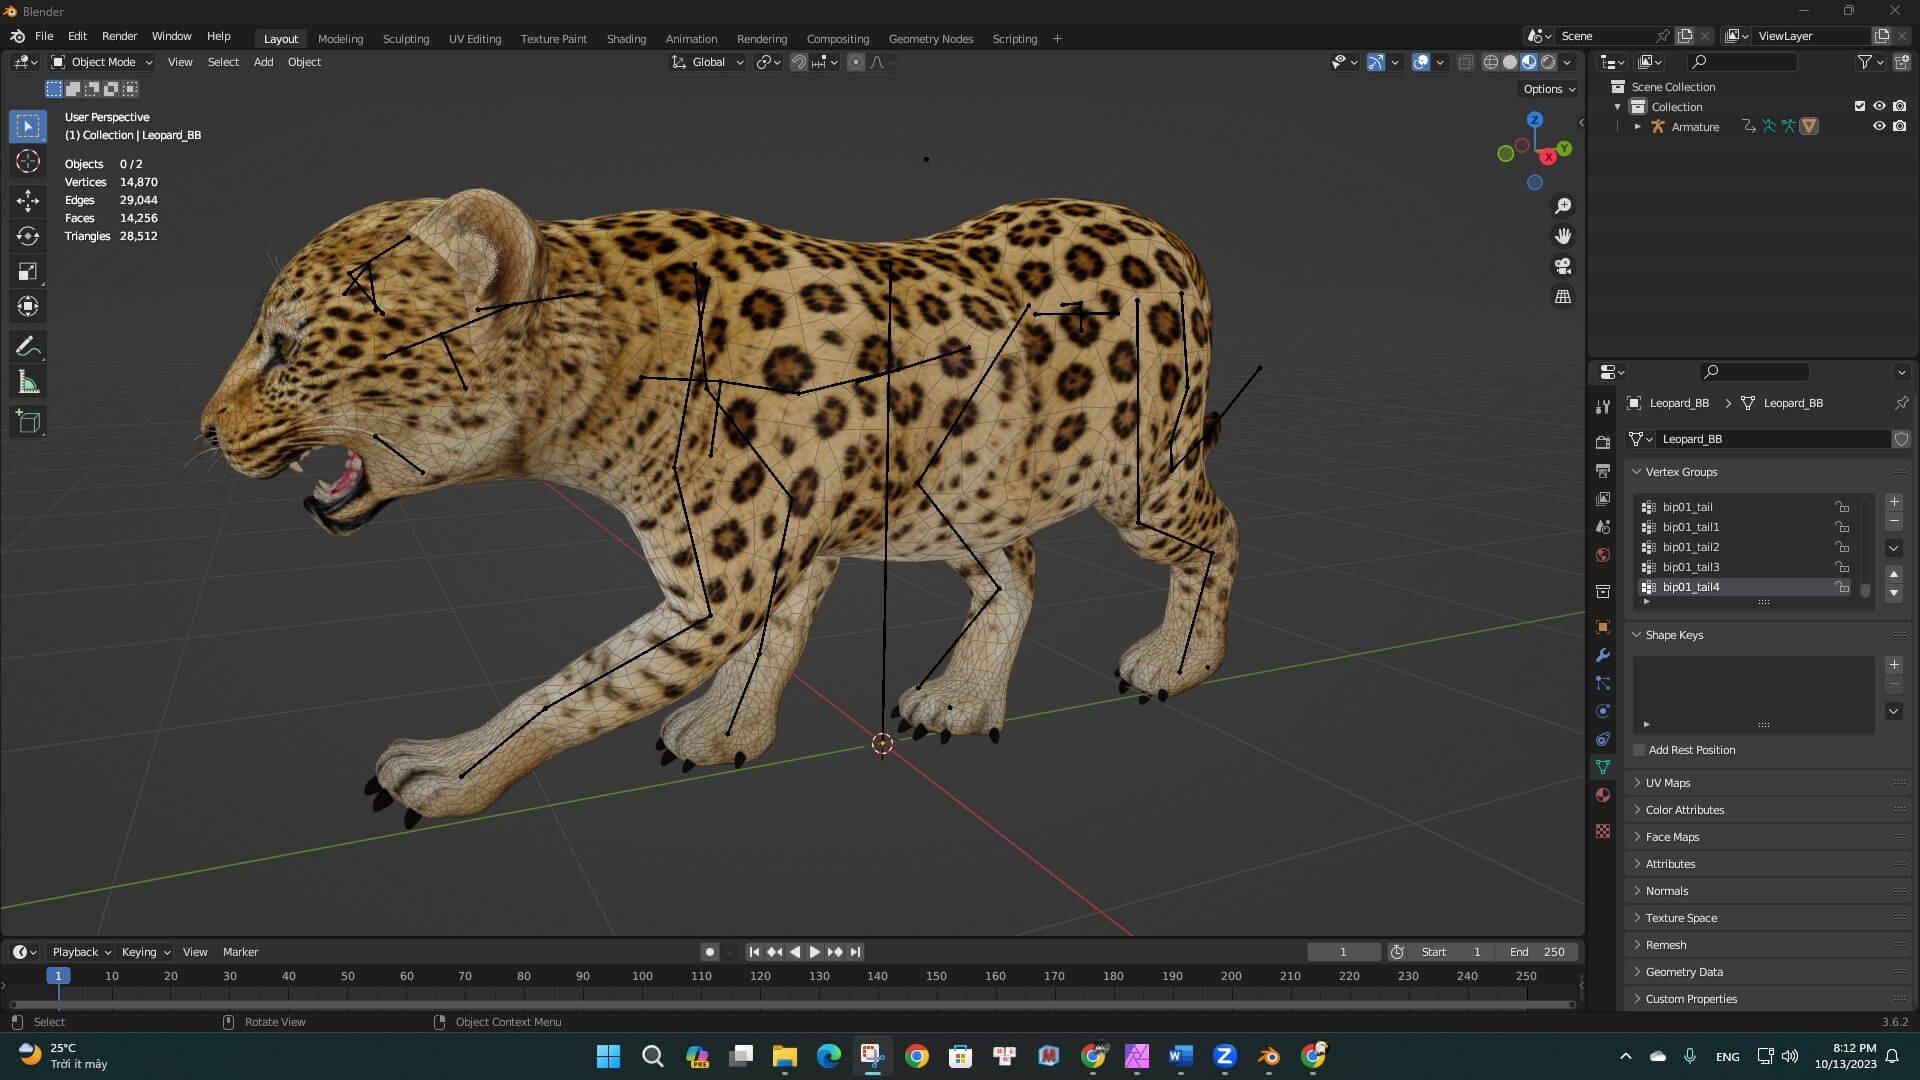Select the Transform tool
The image size is (1920, 1080).
click(x=28, y=306)
